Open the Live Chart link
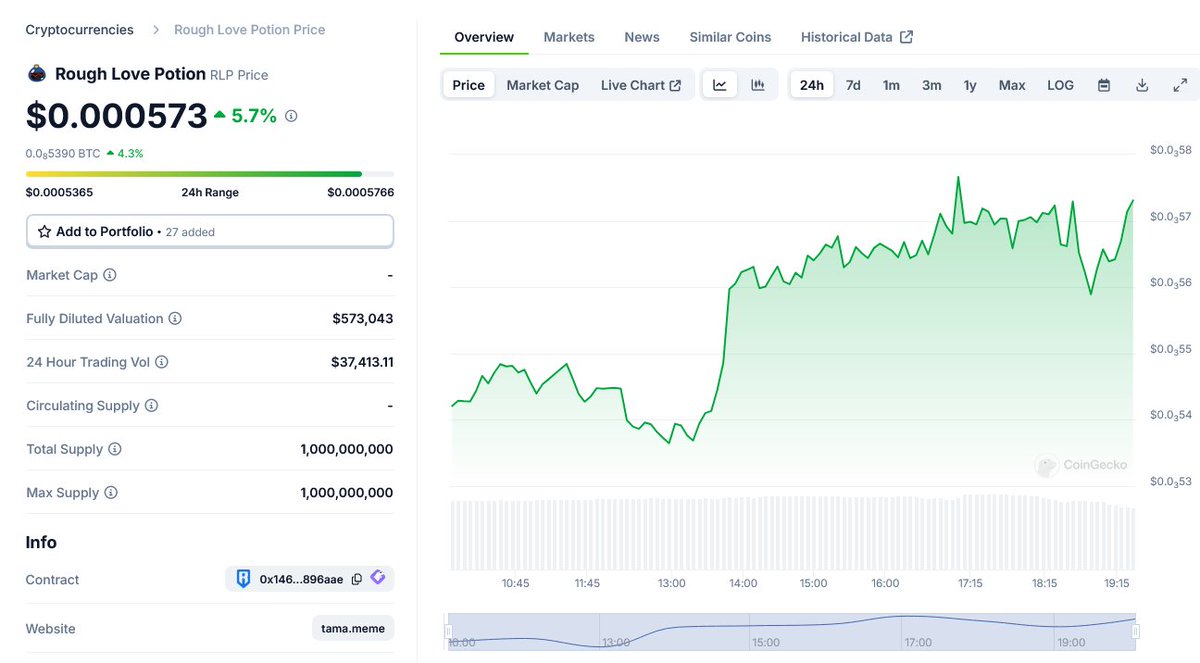 coord(641,85)
